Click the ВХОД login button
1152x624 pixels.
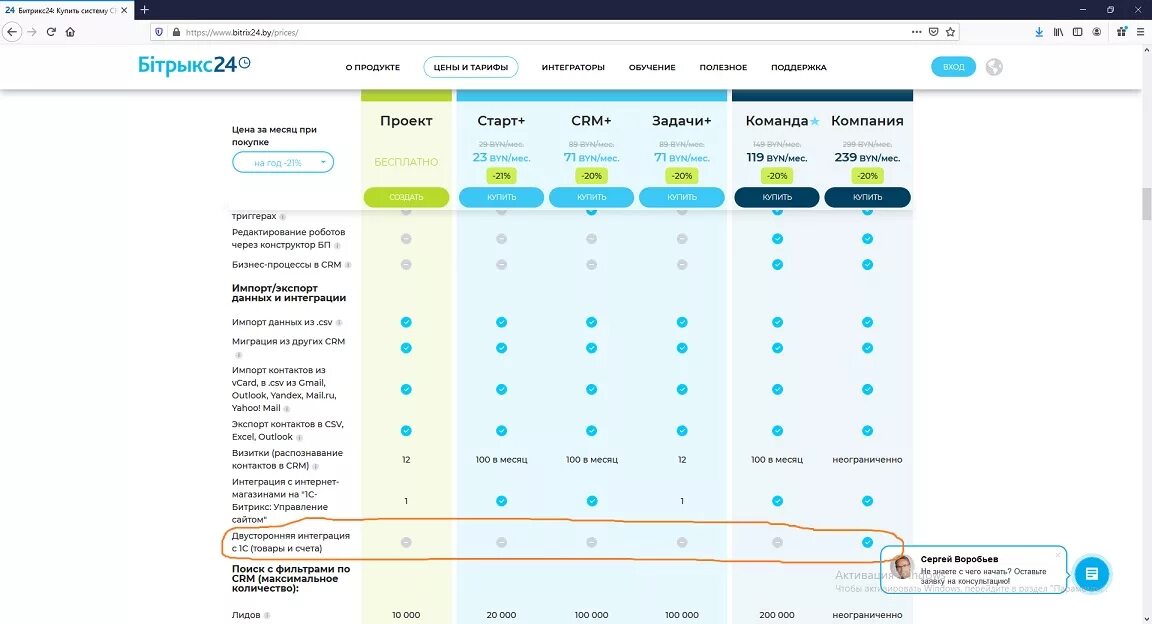point(954,67)
